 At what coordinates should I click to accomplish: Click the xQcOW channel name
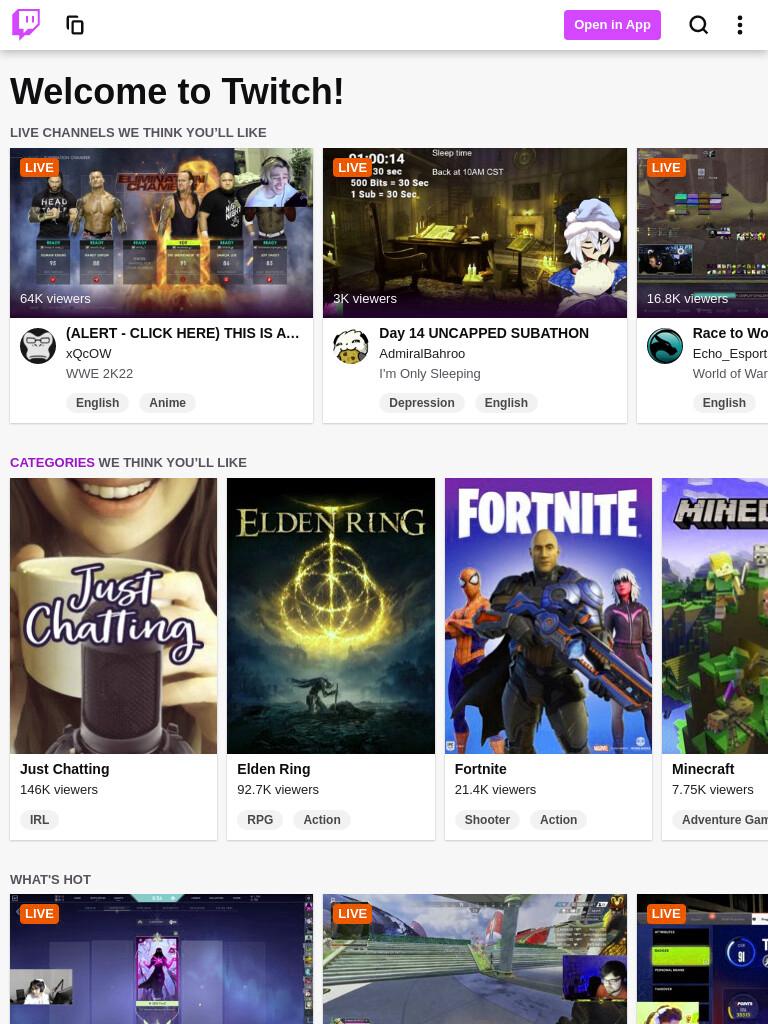(89, 353)
